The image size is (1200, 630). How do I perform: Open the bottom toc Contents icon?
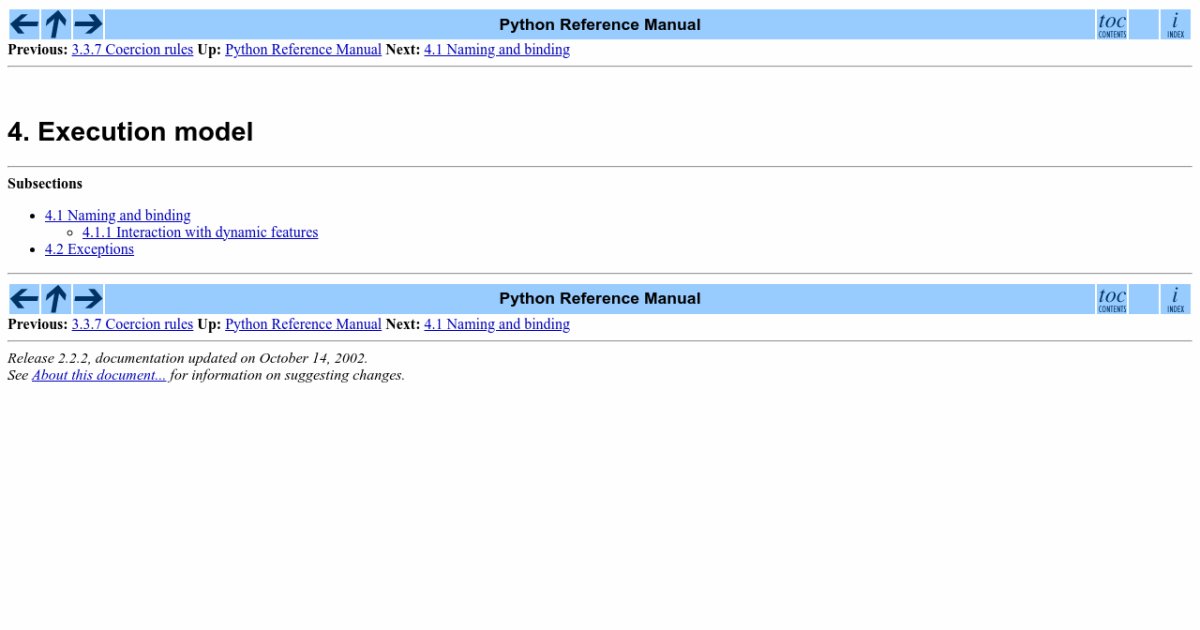tap(1112, 299)
